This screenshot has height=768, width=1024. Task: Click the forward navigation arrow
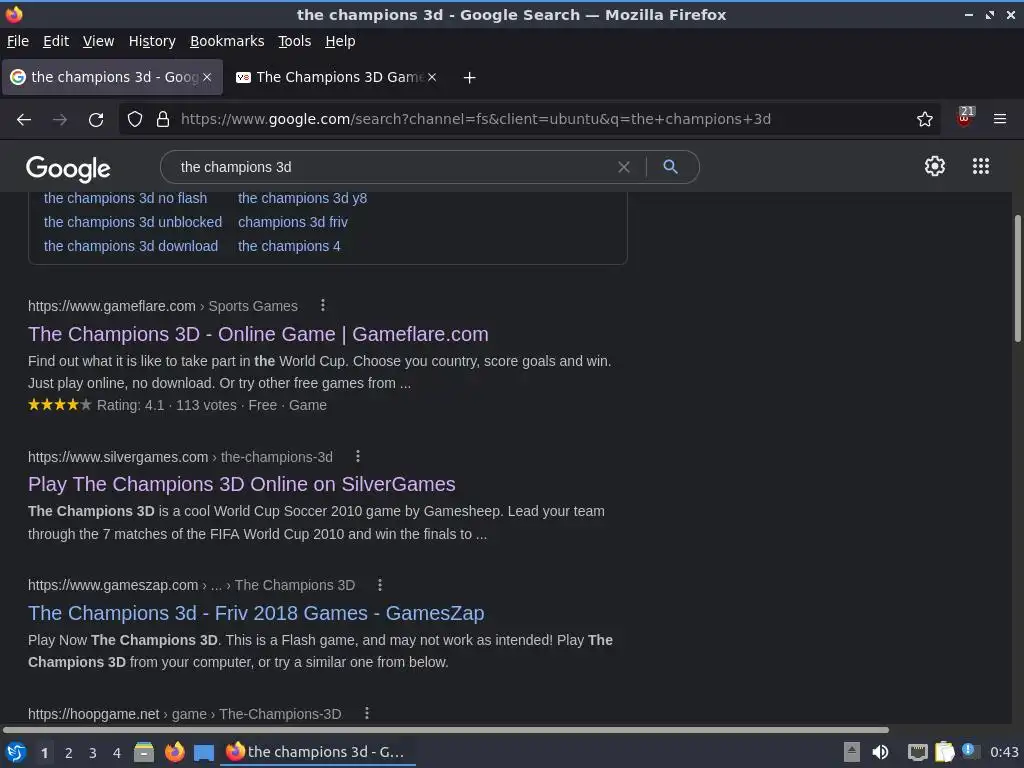tap(59, 119)
